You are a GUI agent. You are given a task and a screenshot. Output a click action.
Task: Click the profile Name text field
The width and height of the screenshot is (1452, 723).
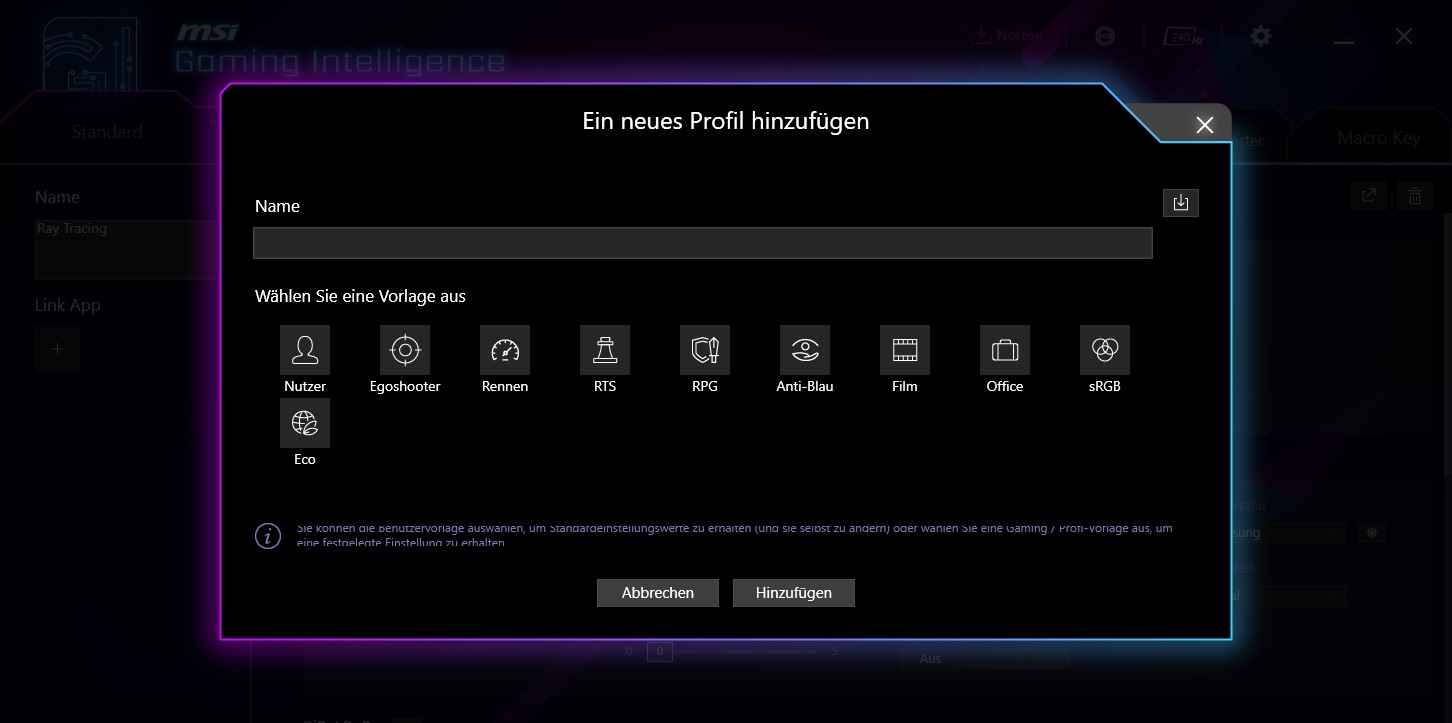tap(702, 243)
